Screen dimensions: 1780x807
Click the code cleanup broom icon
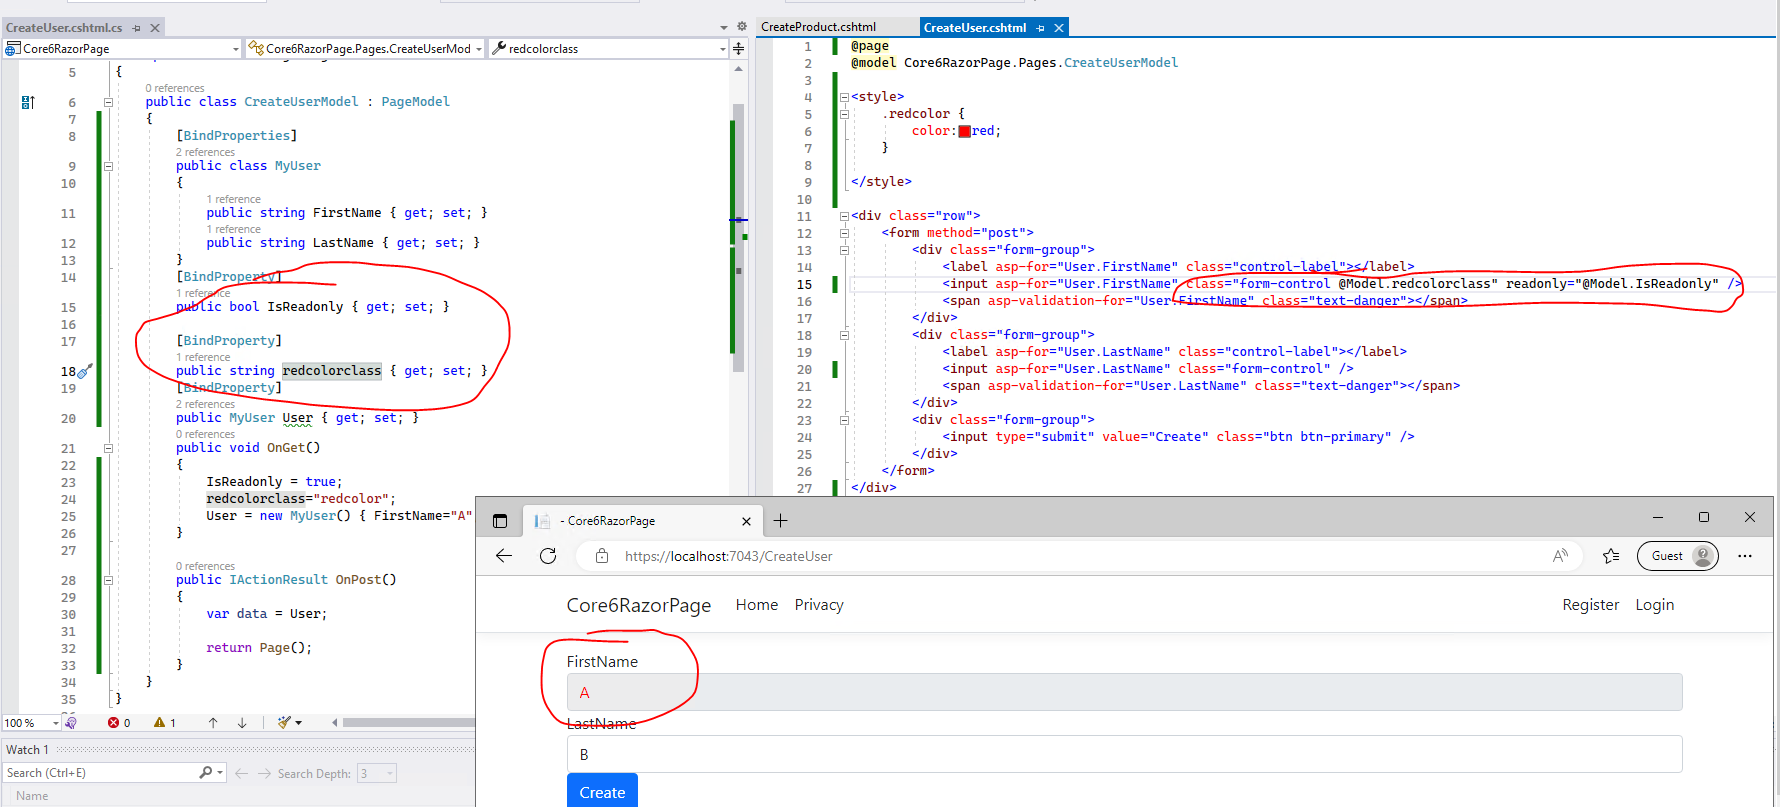click(284, 723)
